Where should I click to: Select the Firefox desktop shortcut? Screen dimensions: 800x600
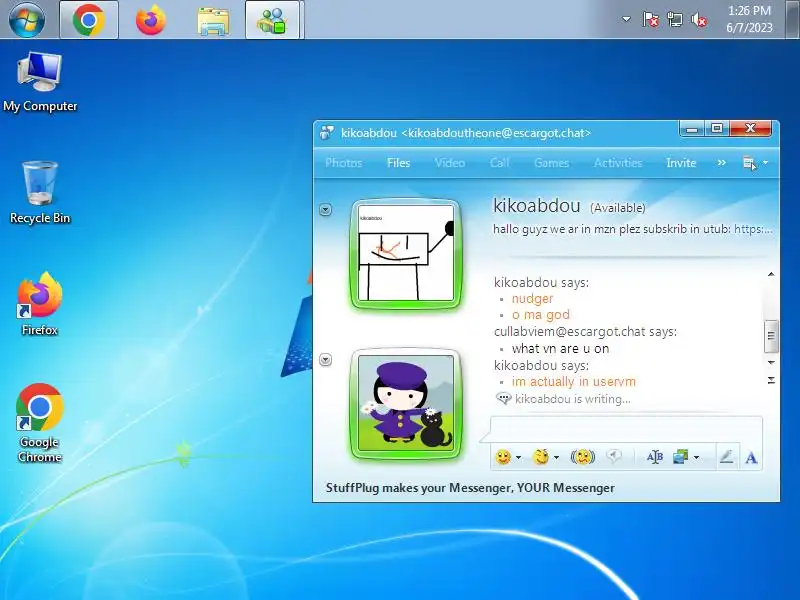tap(40, 304)
